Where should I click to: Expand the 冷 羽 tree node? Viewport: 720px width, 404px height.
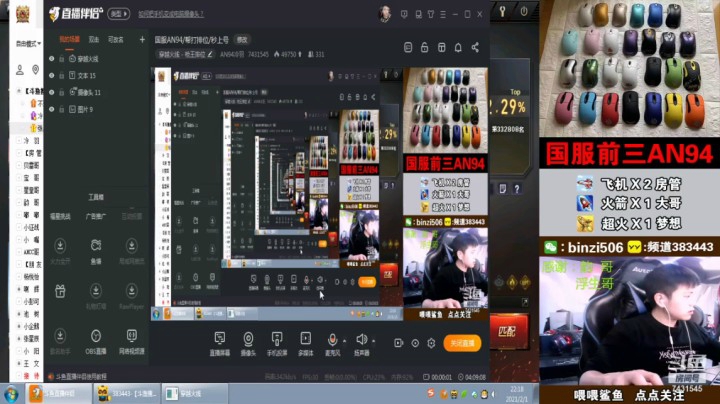19,141
